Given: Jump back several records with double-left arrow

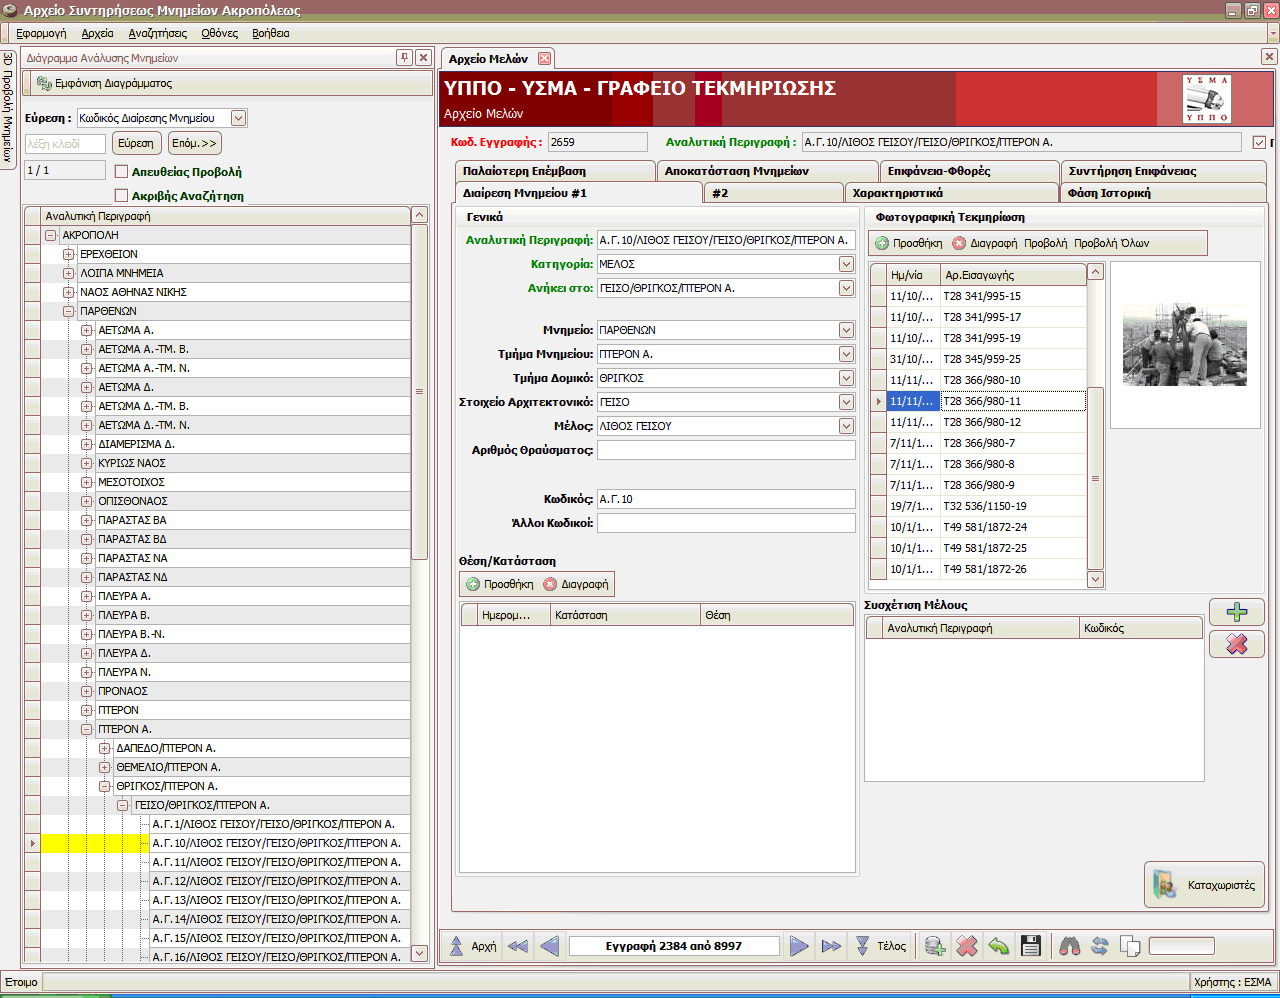Looking at the screenshot, I should [517, 946].
